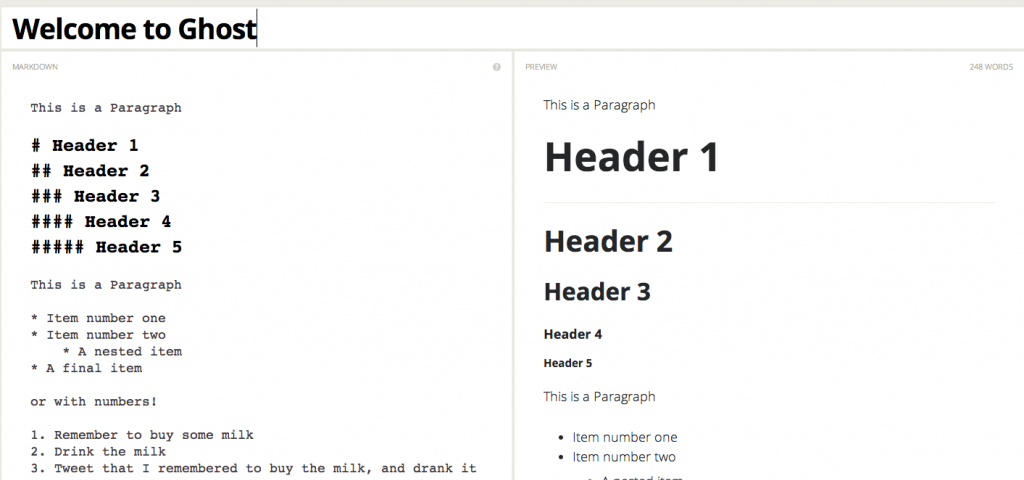Screen dimensions: 1024x480
Task: Click '1. Remember to buy some milk' line
Action: tap(142, 435)
